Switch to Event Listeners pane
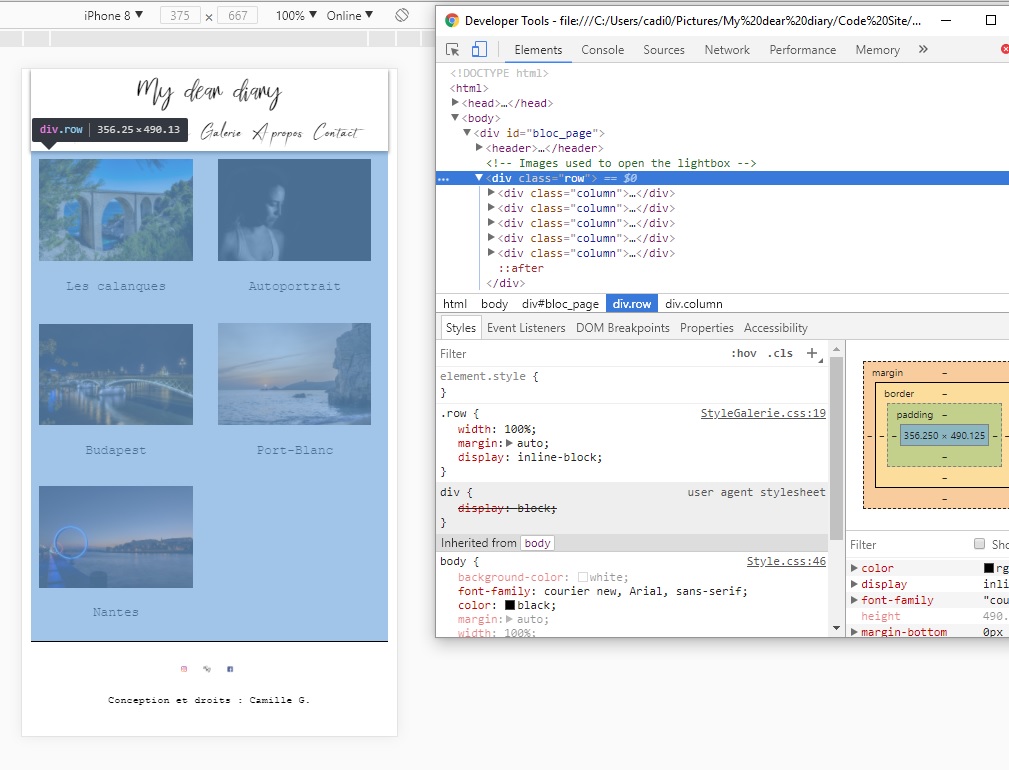The width and height of the screenshot is (1009, 770). tap(526, 328)
